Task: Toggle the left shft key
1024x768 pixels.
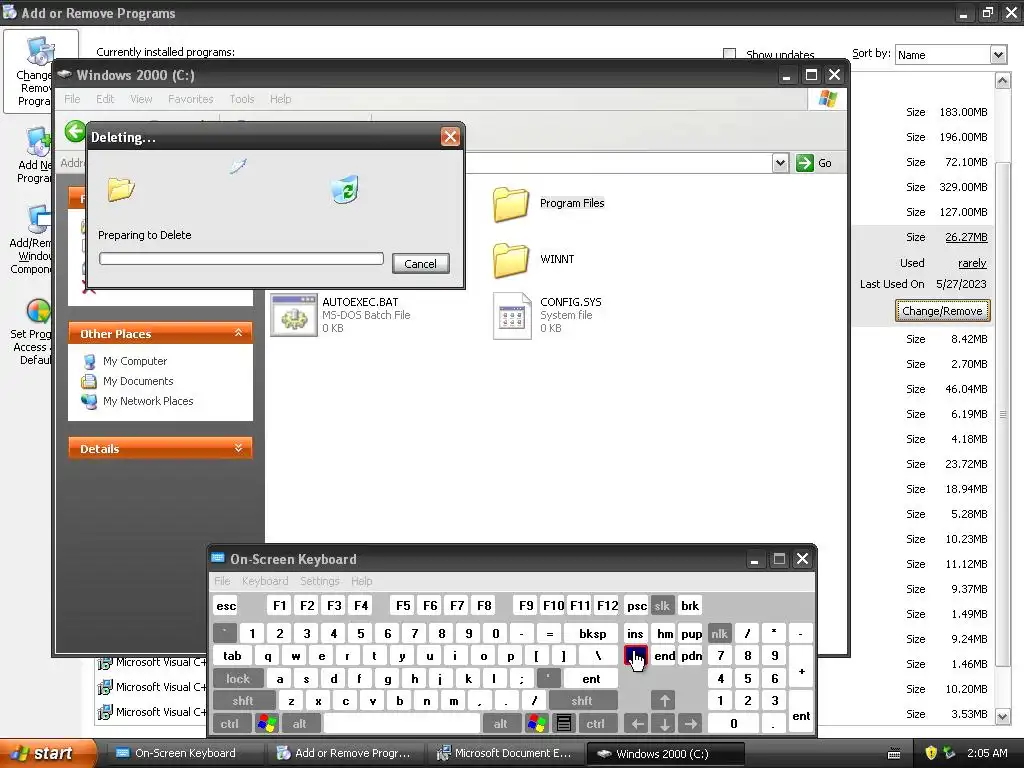Action: 242,701
